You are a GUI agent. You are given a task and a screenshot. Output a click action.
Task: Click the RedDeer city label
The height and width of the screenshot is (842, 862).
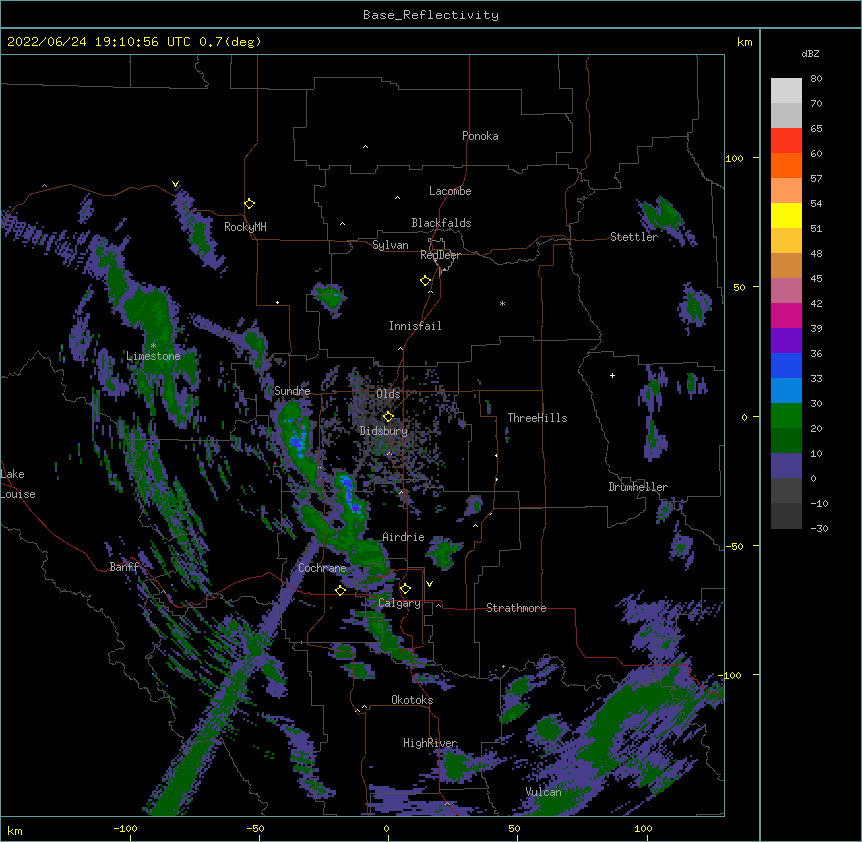tap(440, 255)
